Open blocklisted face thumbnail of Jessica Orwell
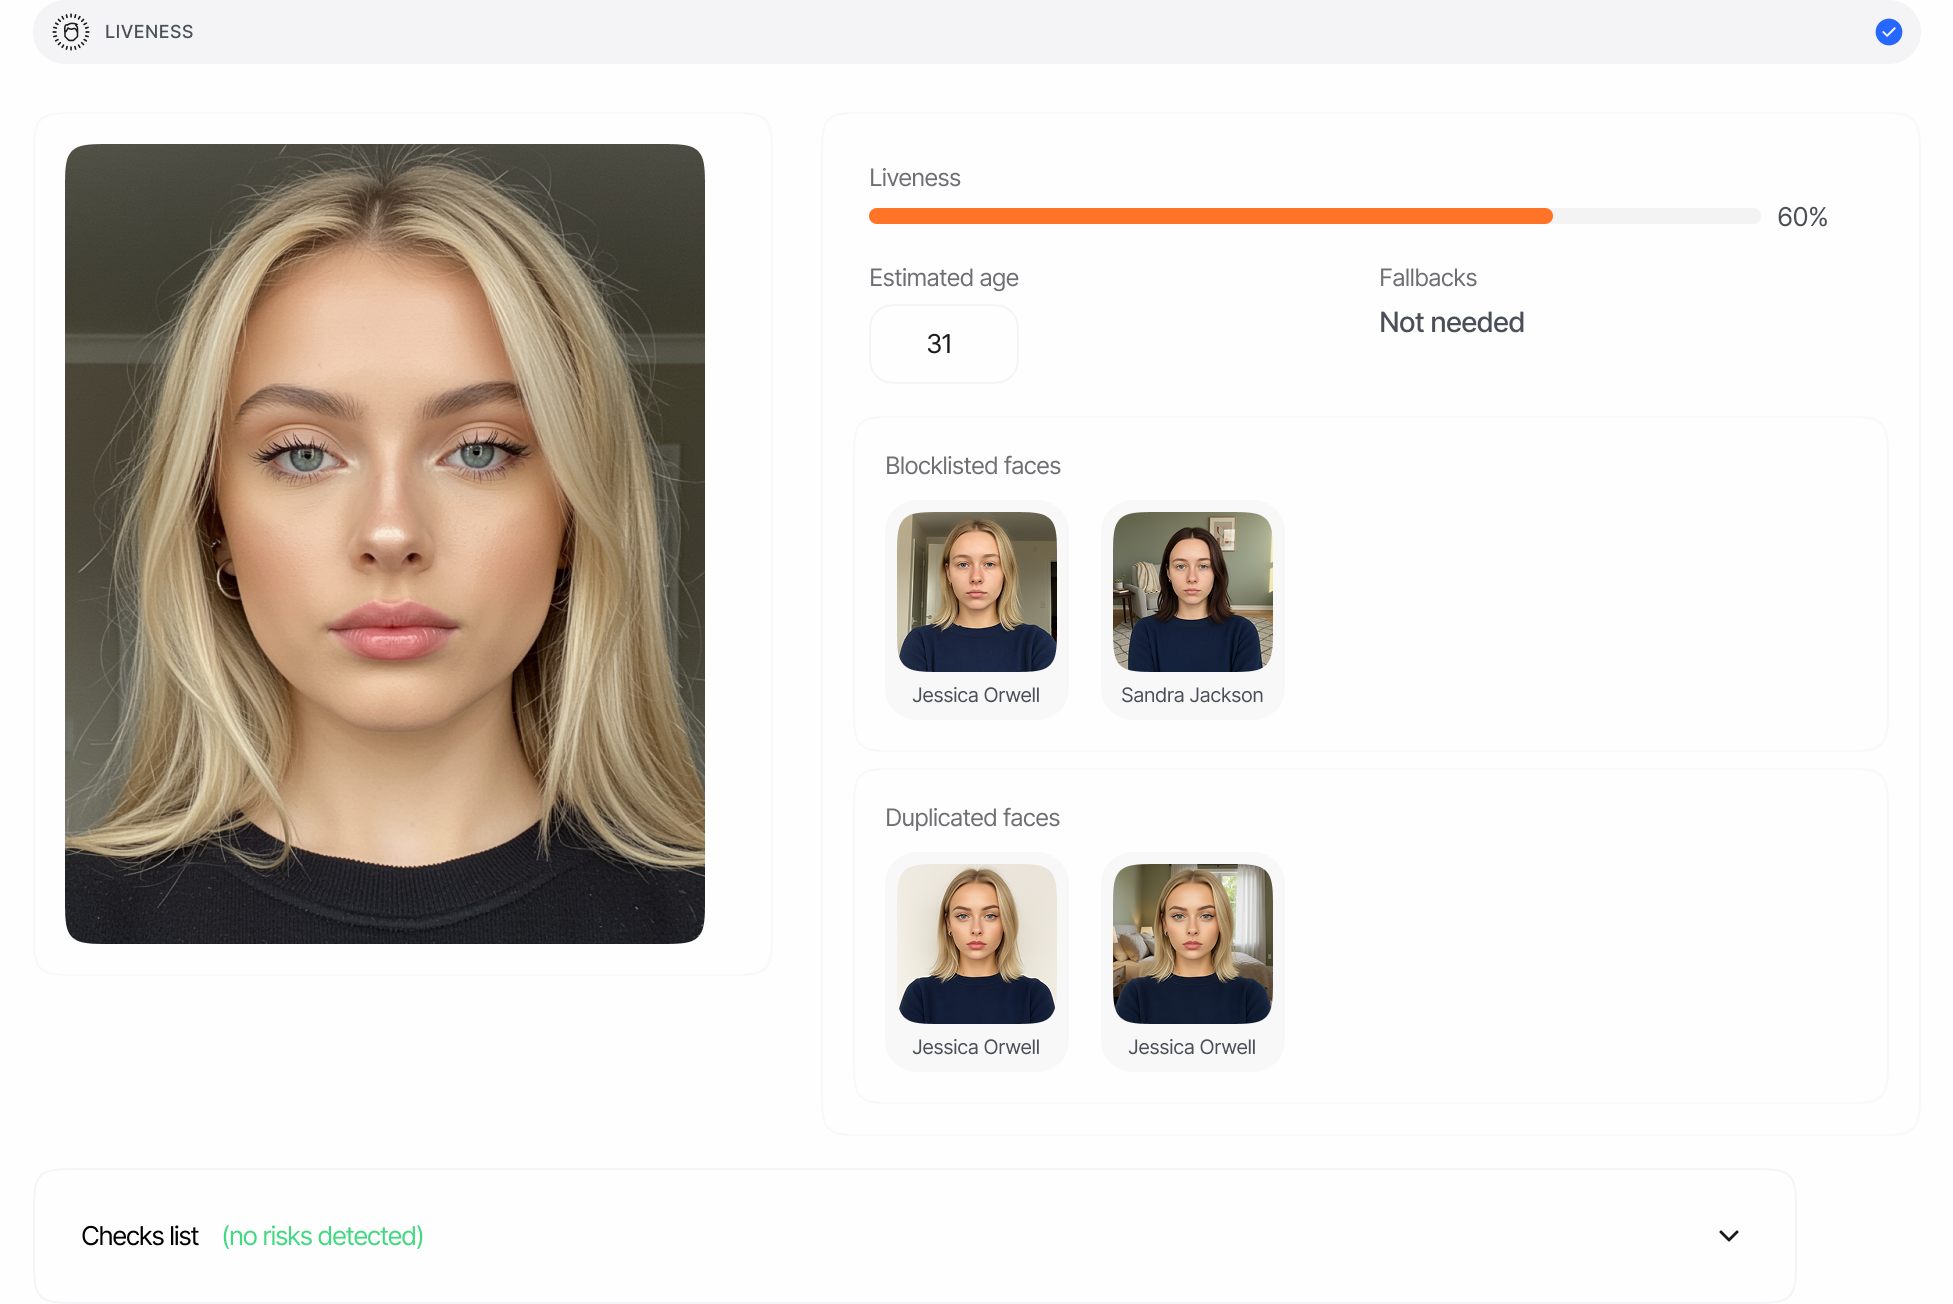1953x1304 pixels. pos(977,592)
